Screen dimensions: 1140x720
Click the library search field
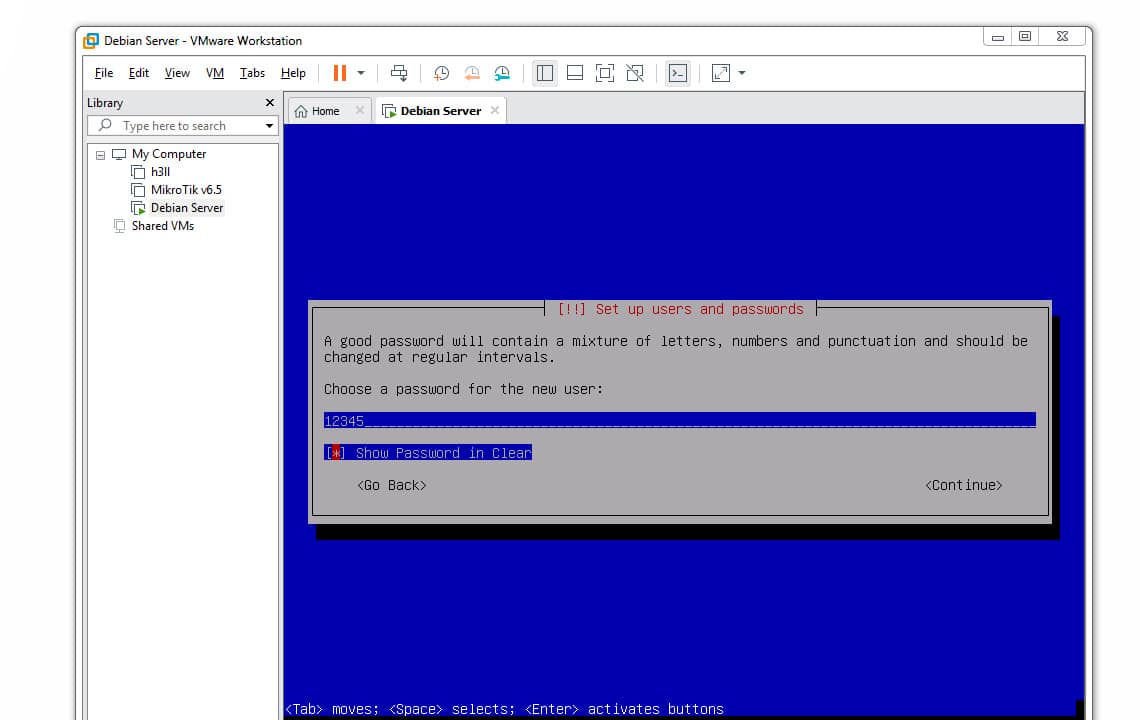[182, 126]
